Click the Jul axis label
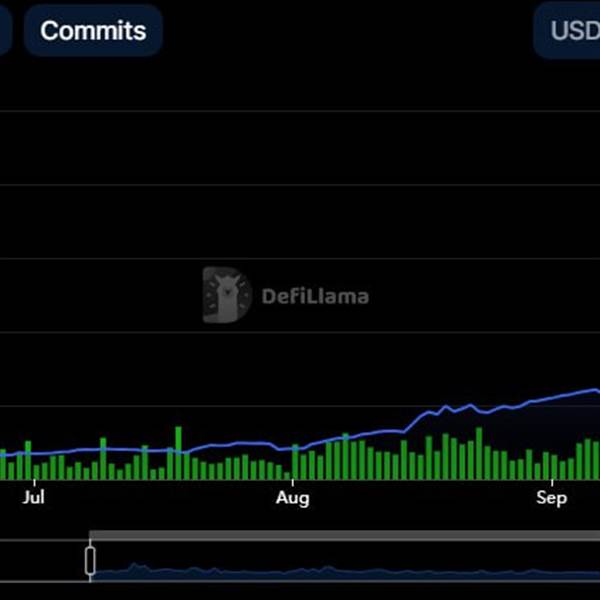The image size is (600, 600). [34, 497]
